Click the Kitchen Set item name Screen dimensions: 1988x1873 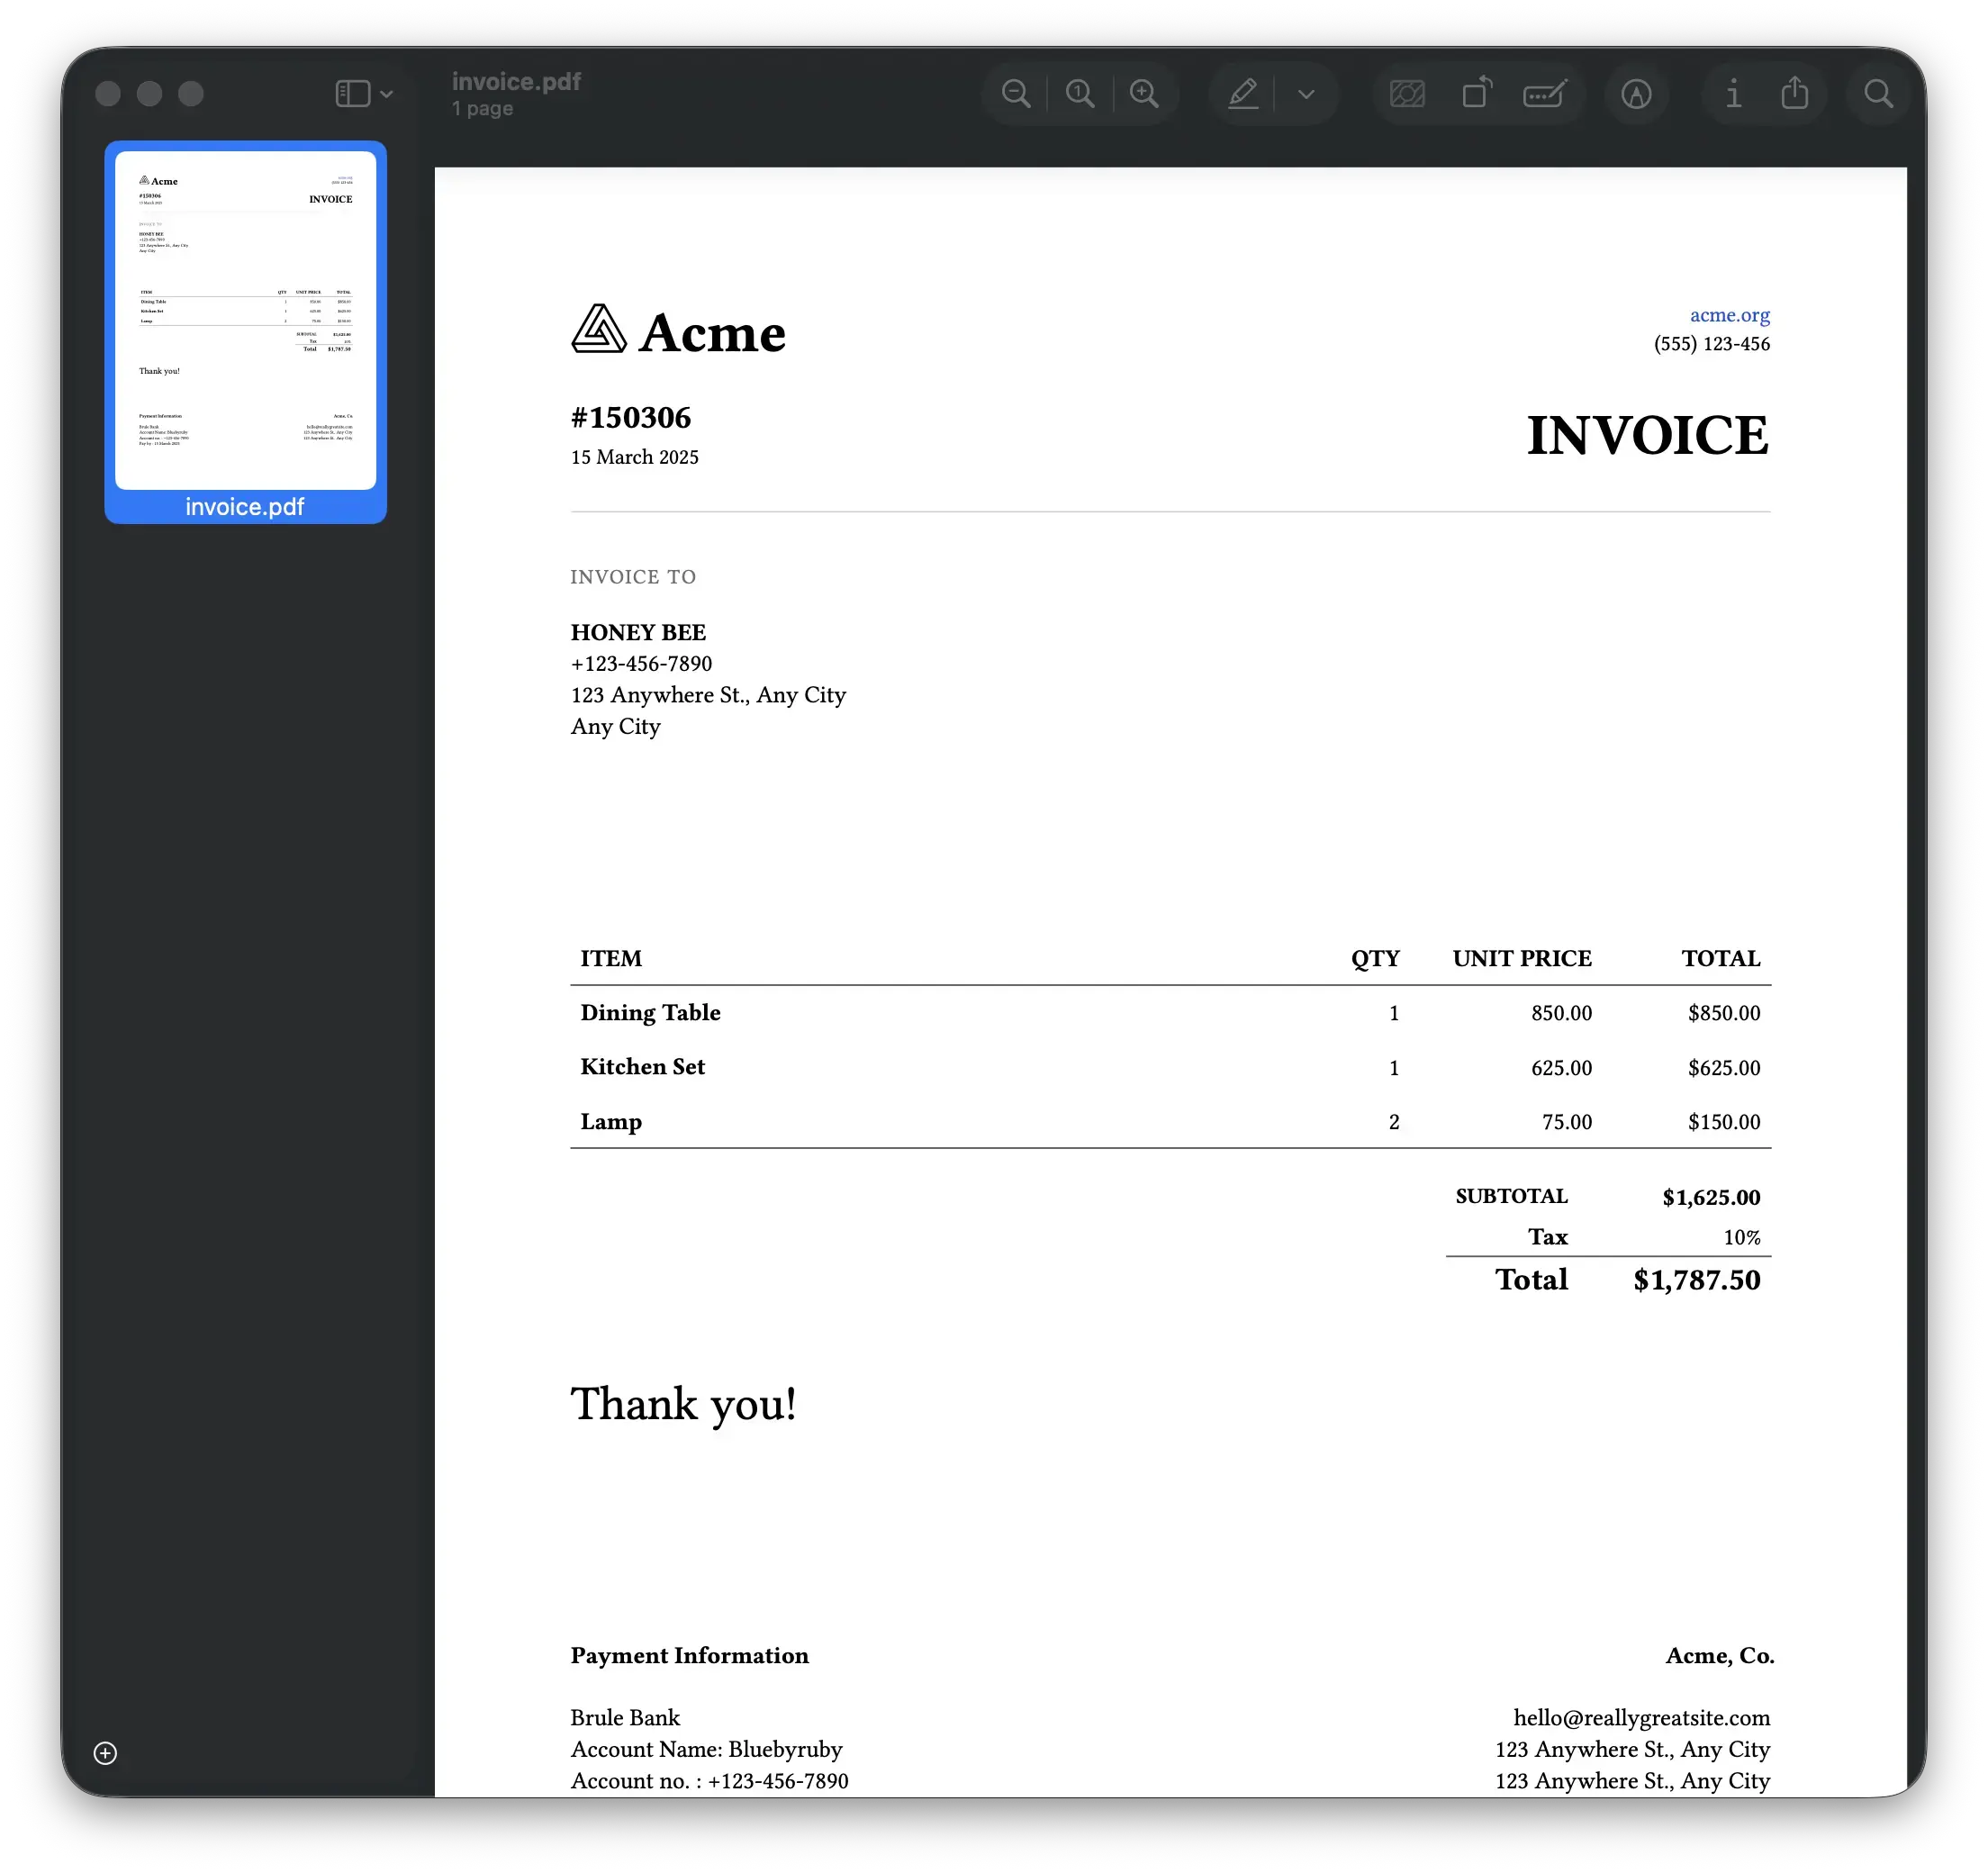[x=642, y=1067]
